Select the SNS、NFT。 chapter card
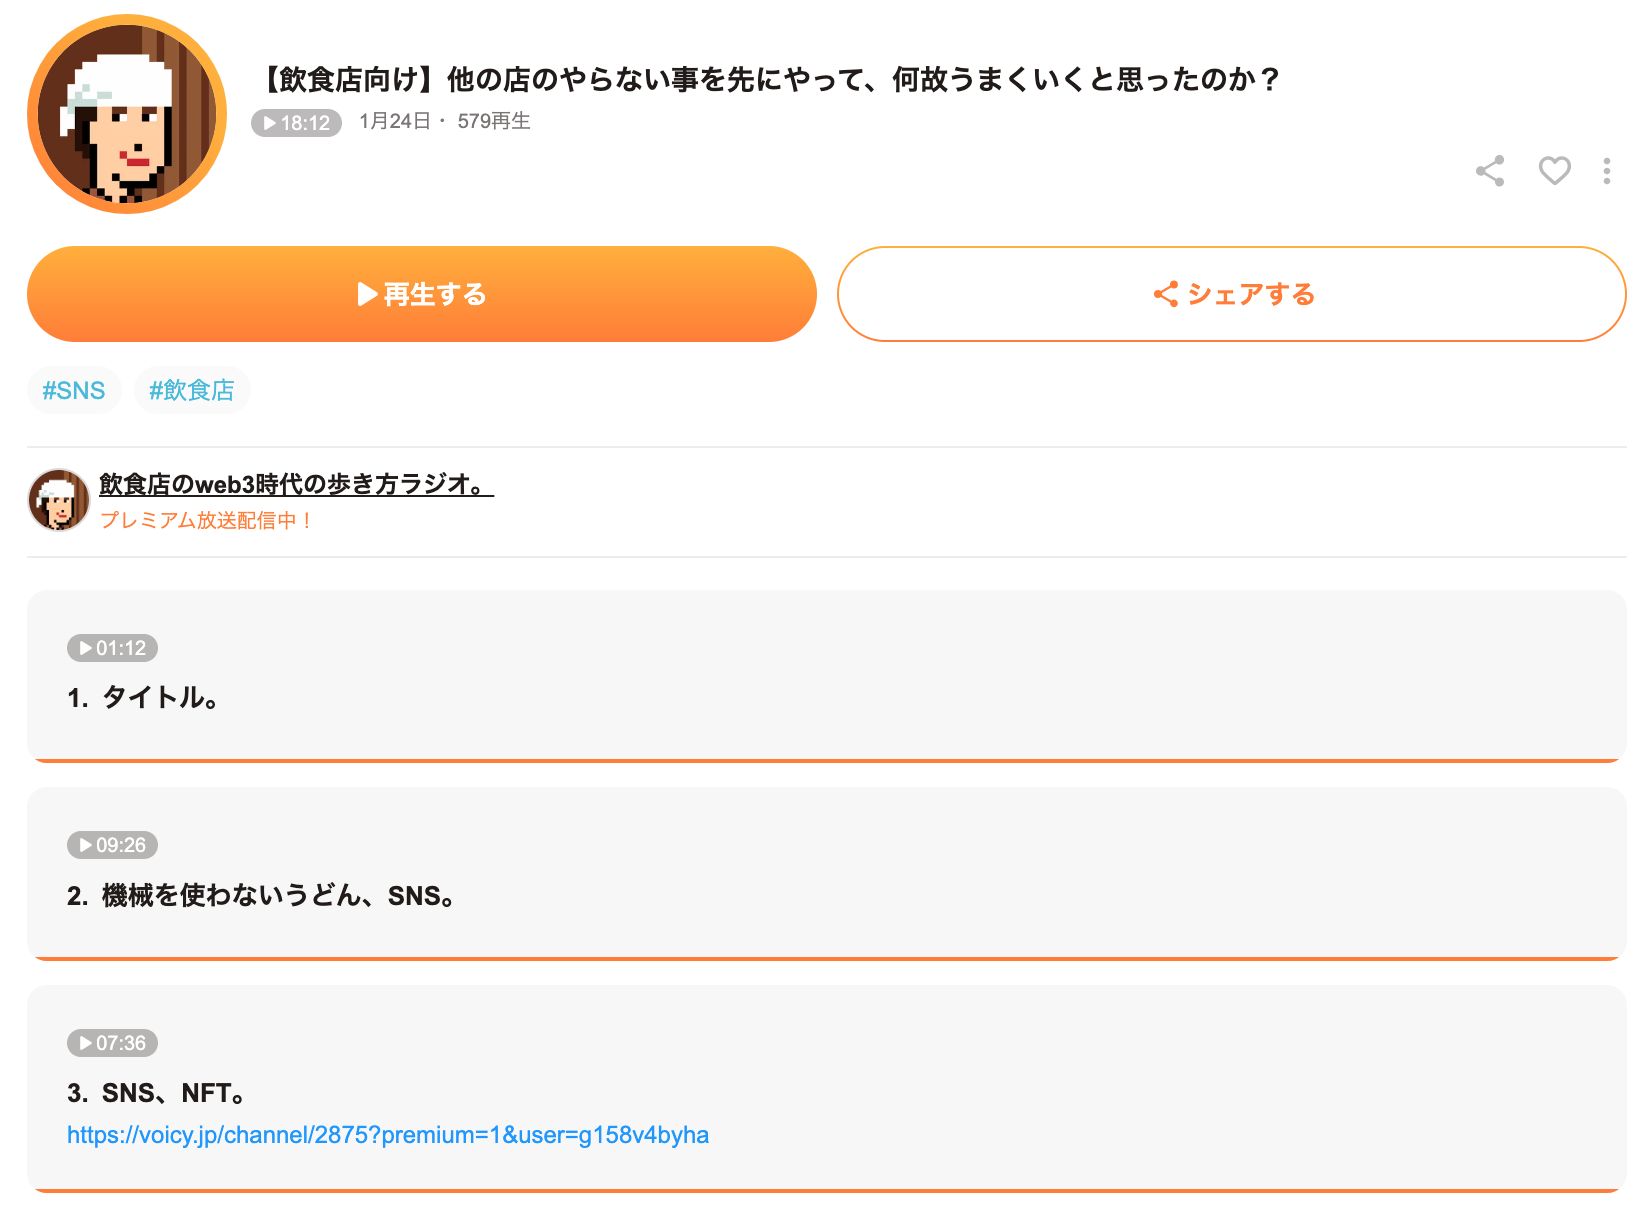 pyautogui.click(x=827, y=1089)
